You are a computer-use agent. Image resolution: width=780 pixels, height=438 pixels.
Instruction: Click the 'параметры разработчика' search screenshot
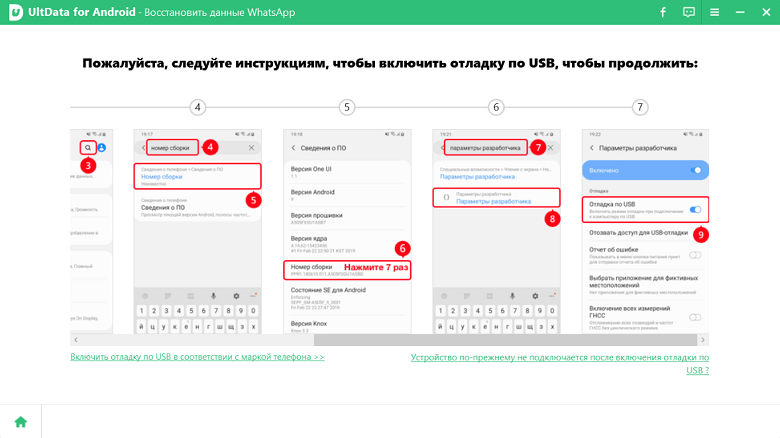[496, 231]
